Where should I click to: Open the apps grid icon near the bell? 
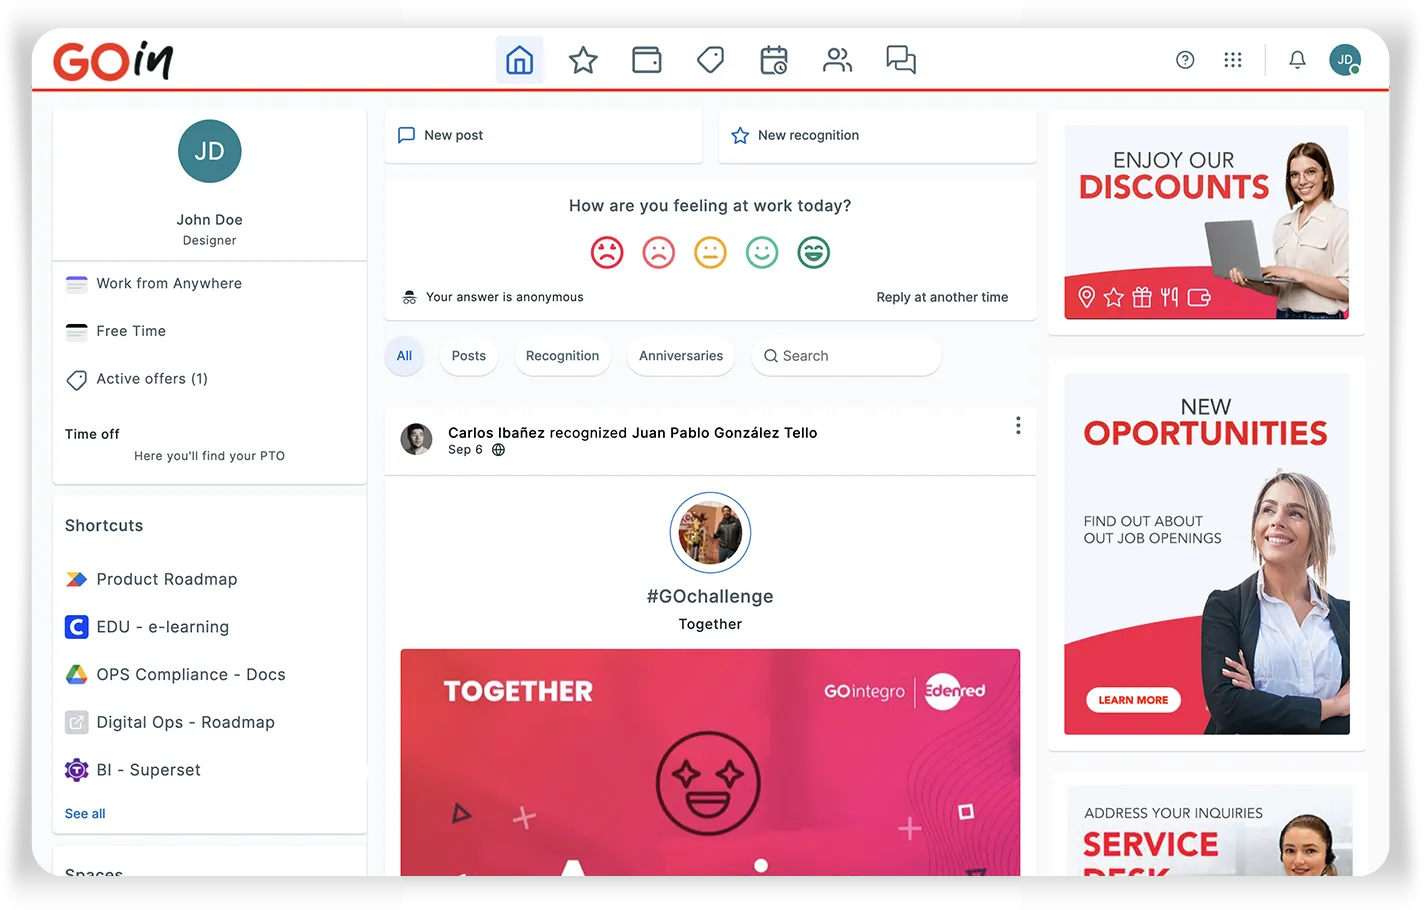[x=1233, y=60]
